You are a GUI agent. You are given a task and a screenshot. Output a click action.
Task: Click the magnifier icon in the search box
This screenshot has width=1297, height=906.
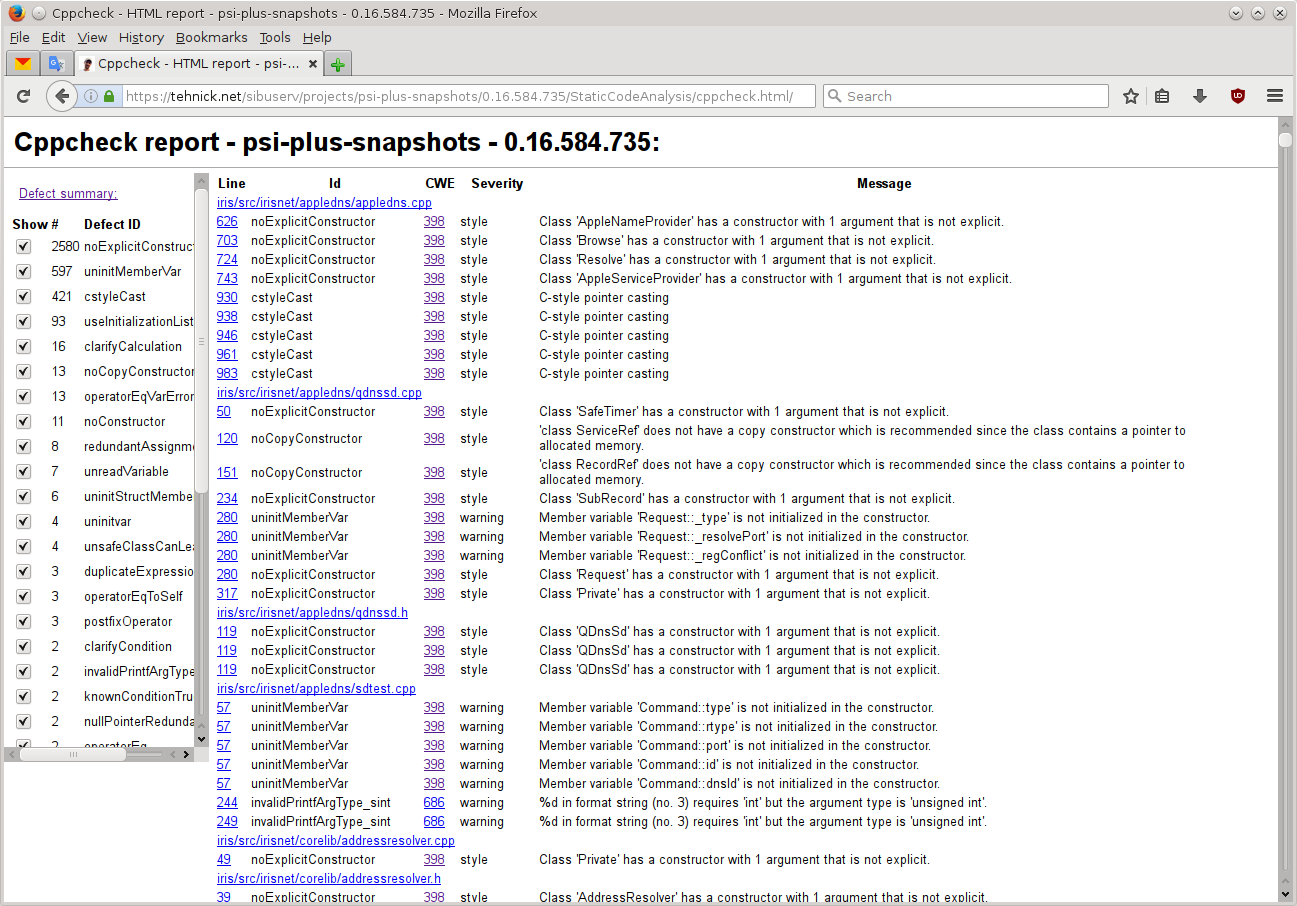835,96
